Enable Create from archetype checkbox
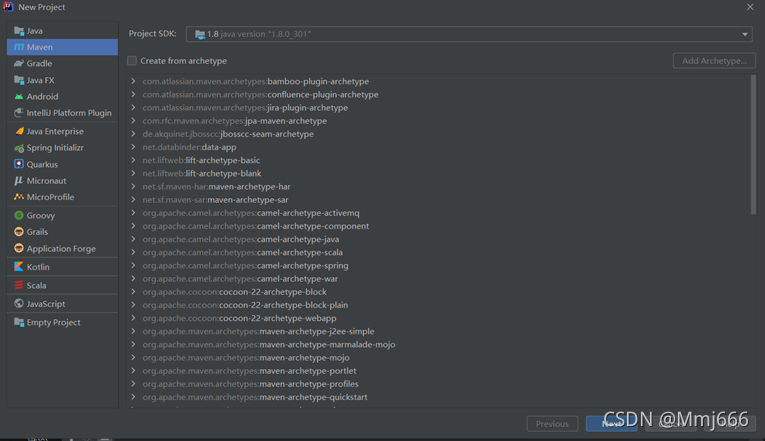 (x=132, y=61)
